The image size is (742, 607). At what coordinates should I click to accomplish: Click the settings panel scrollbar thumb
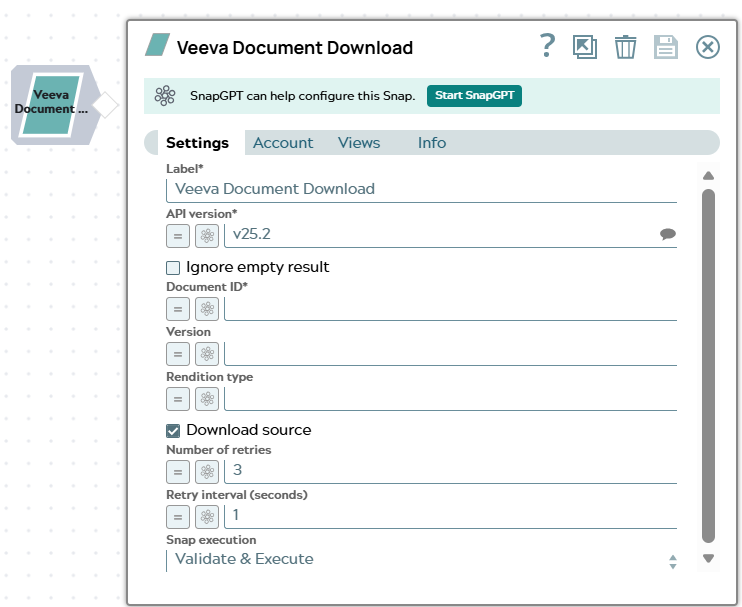[708, 366]
